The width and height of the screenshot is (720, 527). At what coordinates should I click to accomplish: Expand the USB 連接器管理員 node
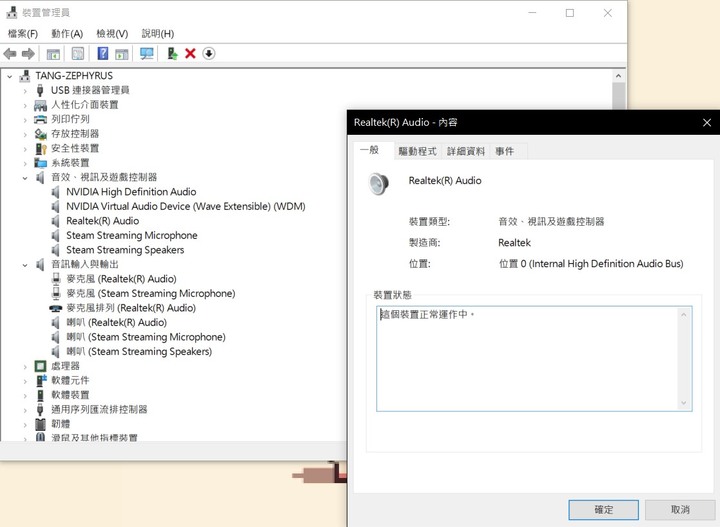[25, 91]
